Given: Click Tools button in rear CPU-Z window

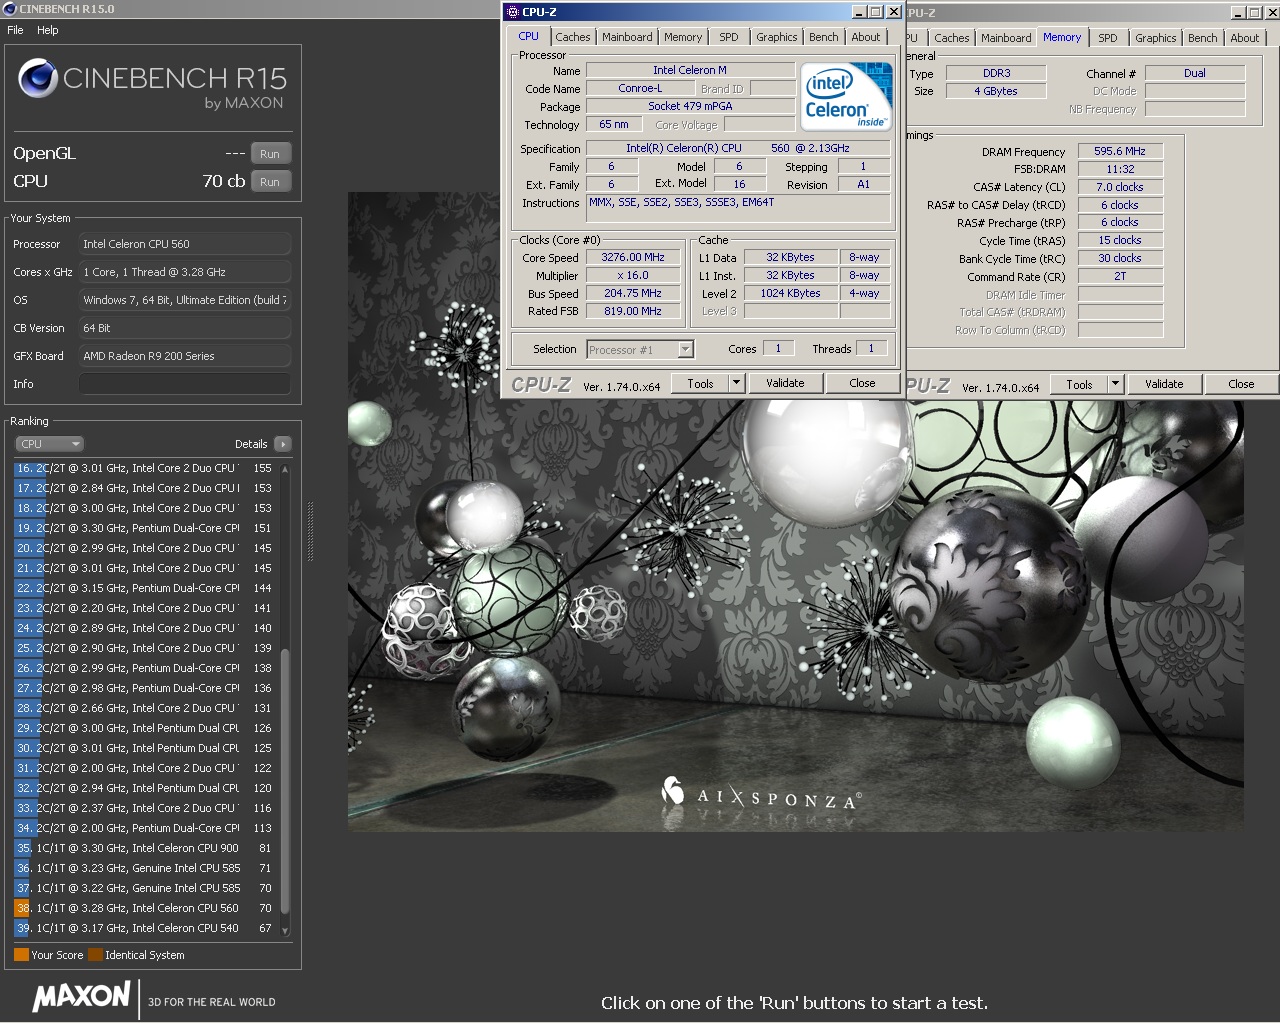Looking at the screenshot, I should click(x=1079, y=384).
